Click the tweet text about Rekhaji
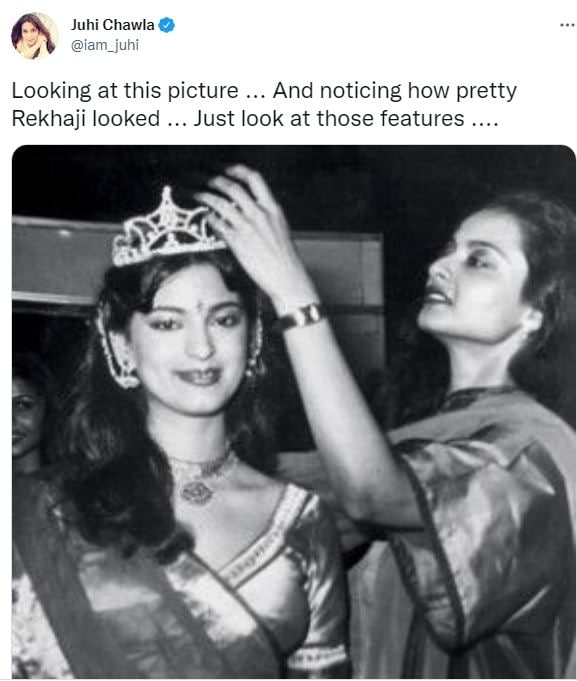Image resolution: width=577 pixels, height=681 pixels. (x=264, y=104)
